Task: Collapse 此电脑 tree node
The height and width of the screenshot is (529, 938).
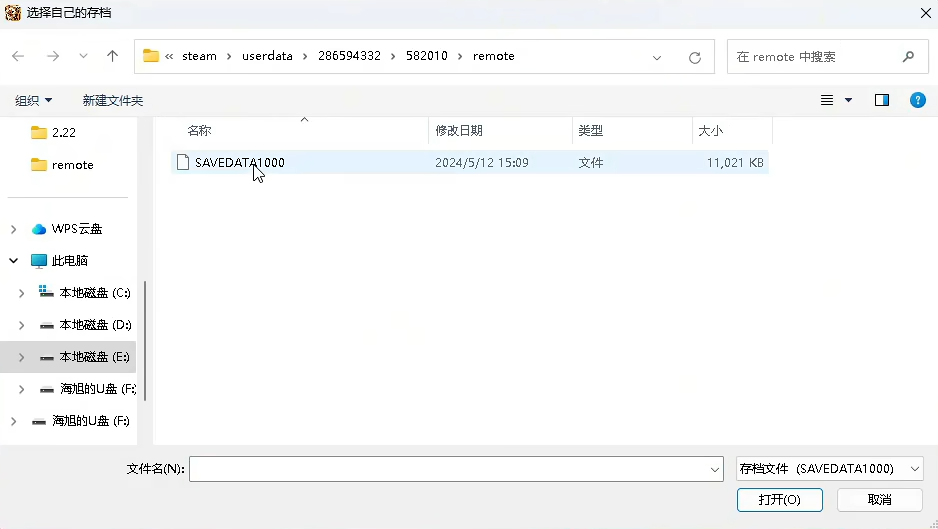Action: point(14,261)
